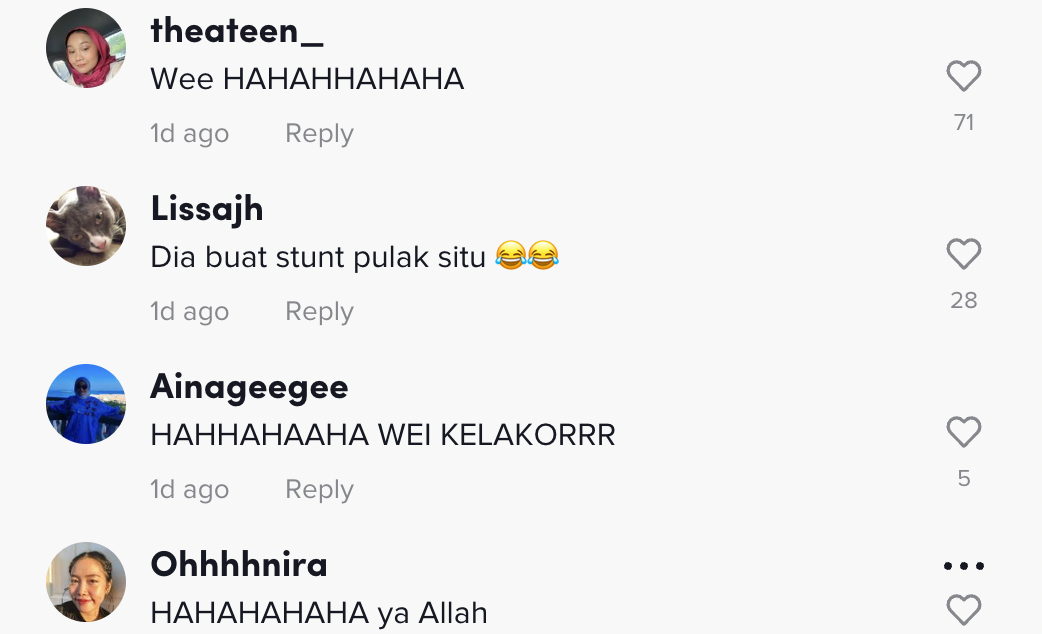Reply to Ainageegee's comment
Screen dimensions: 1042x634
[320, 490]
